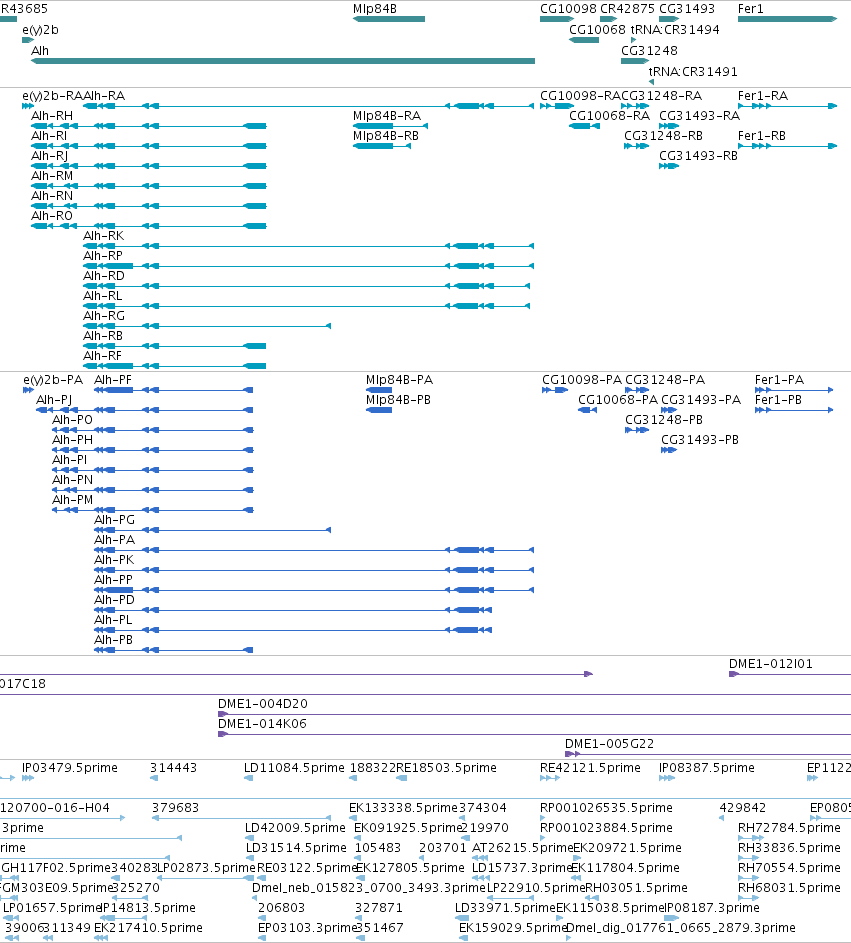This screenshot has height=943, width=851.
Task: Click the CG31248 gene label
Action: 649,51
